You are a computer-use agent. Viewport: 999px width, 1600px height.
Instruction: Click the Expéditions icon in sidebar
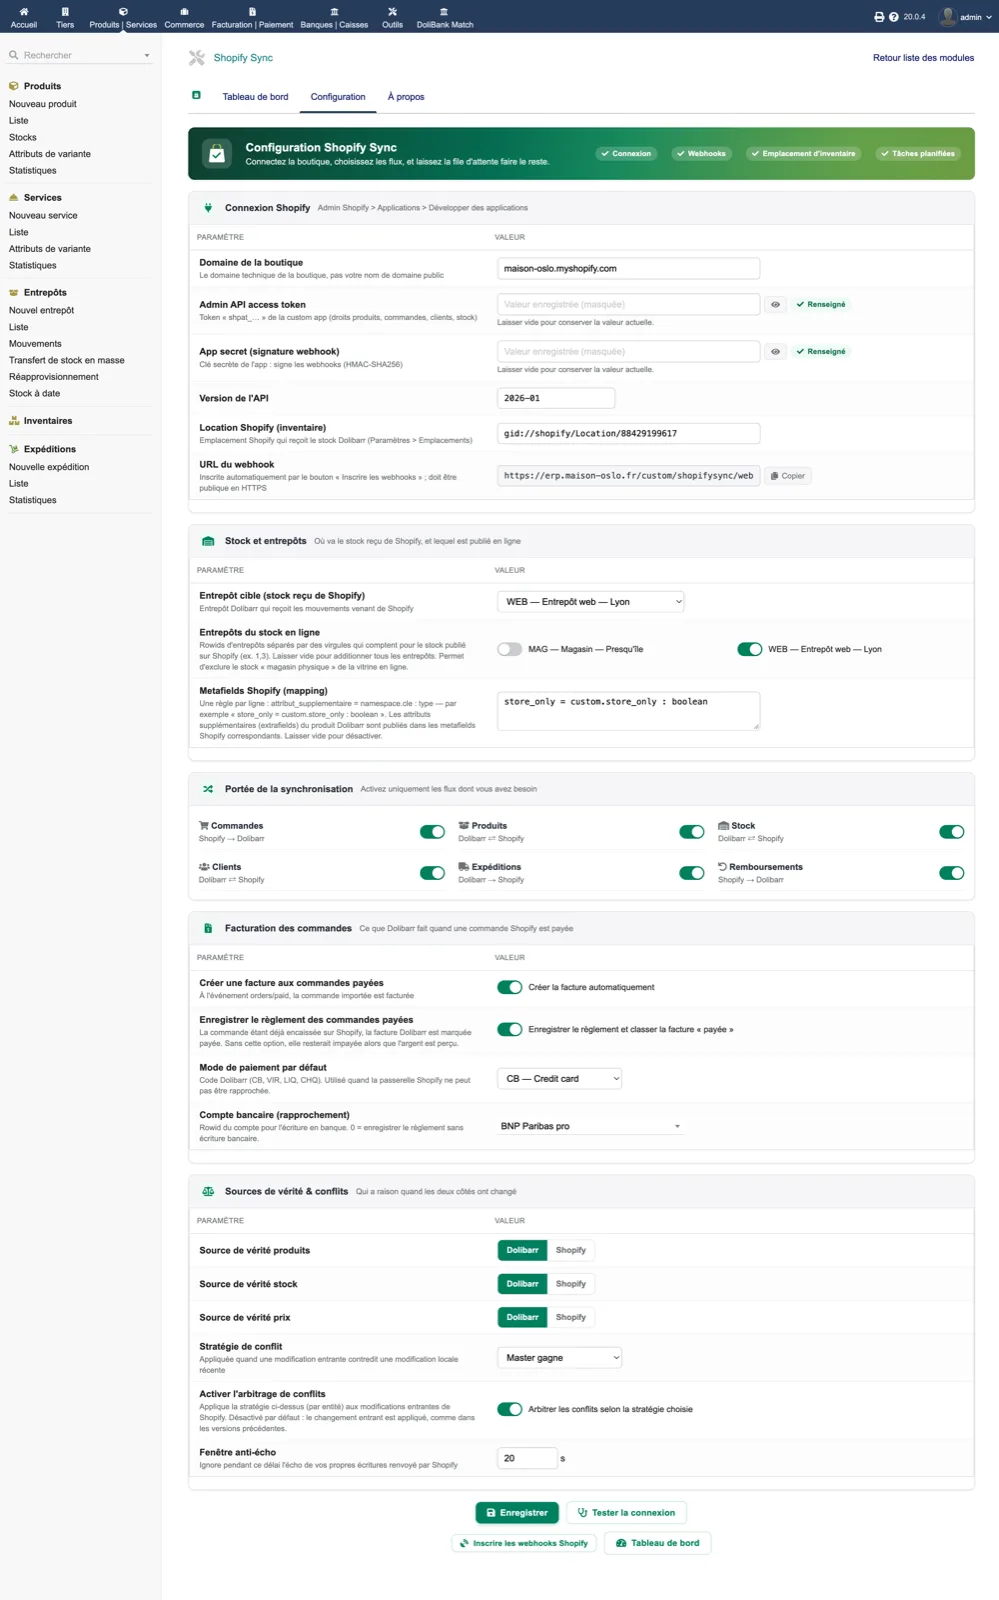point(14,449)
